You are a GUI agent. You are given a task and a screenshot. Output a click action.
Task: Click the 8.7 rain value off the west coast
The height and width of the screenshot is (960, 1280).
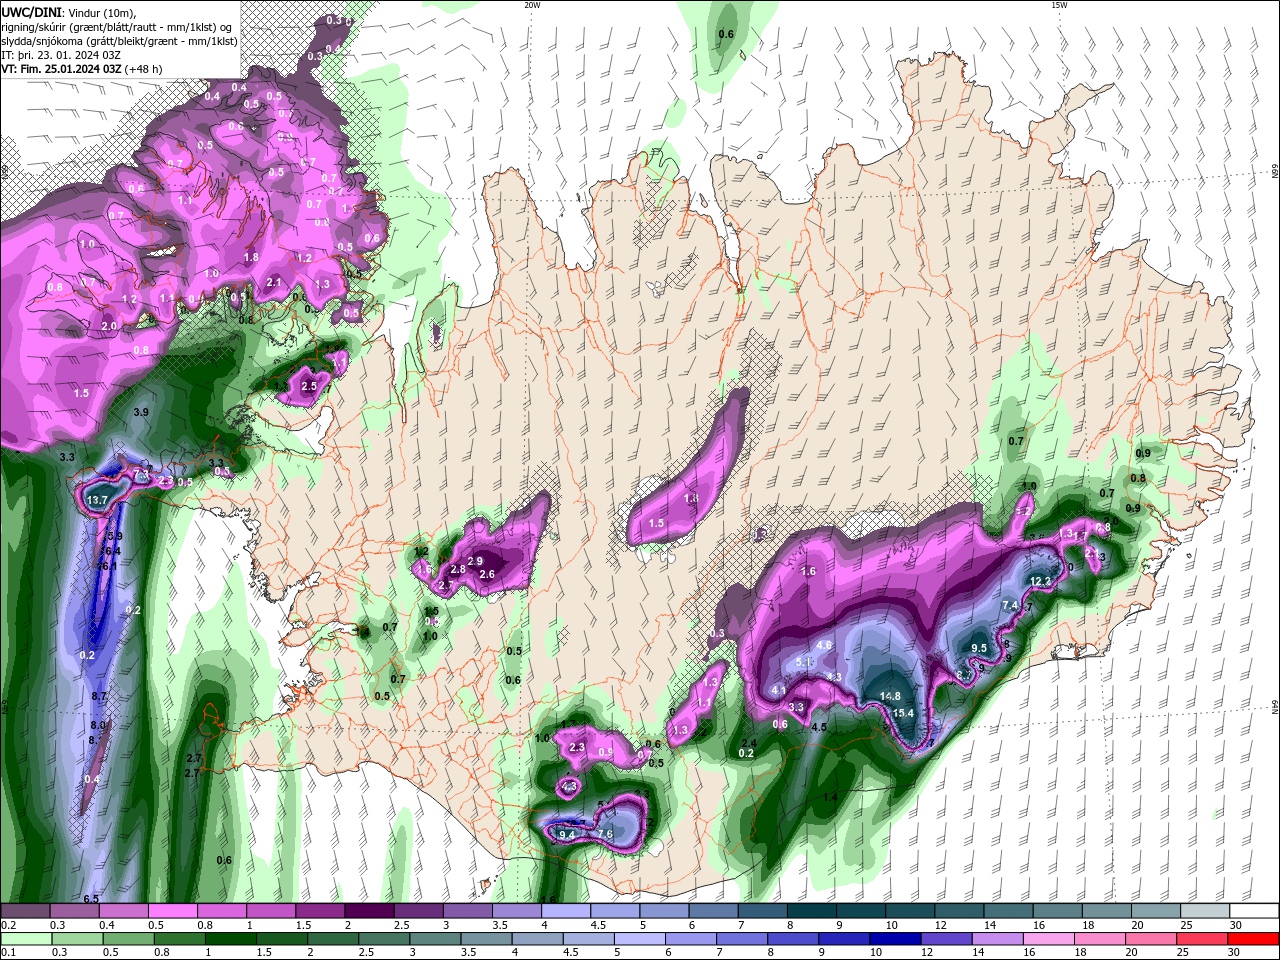[99, 696]
